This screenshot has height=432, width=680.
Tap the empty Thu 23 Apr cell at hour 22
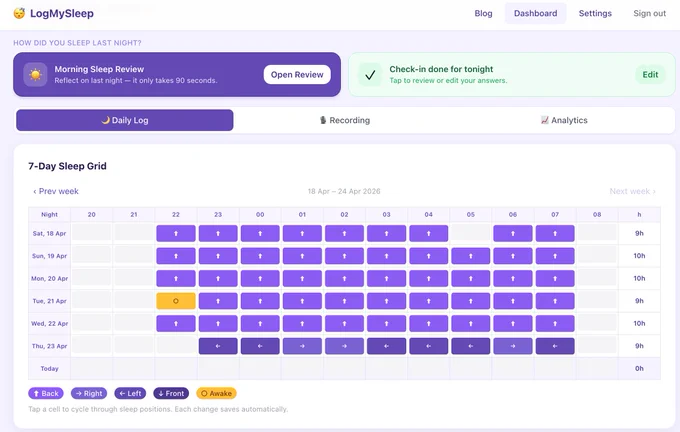point(176,346)
